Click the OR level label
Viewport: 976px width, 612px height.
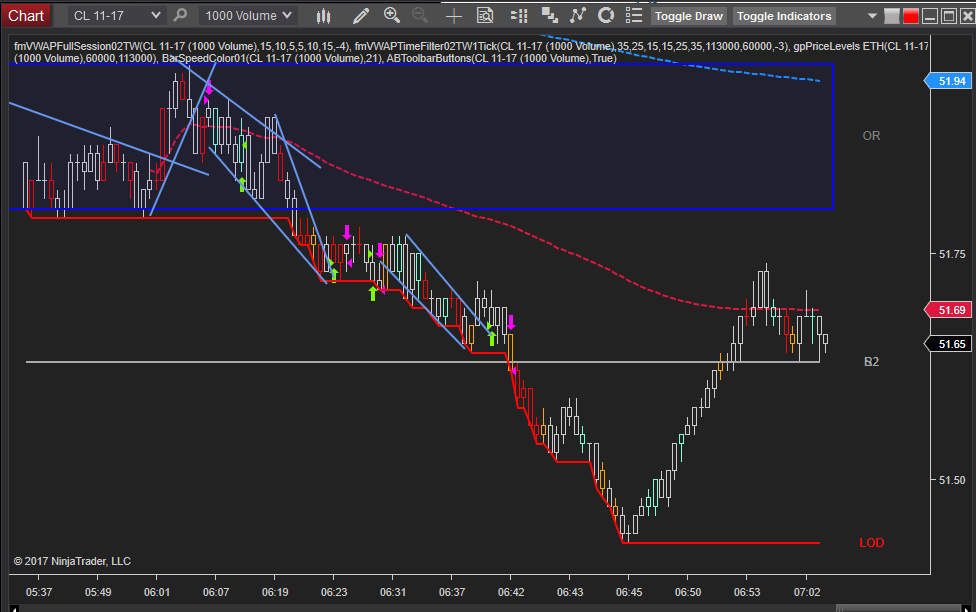[x=871, y=136]
